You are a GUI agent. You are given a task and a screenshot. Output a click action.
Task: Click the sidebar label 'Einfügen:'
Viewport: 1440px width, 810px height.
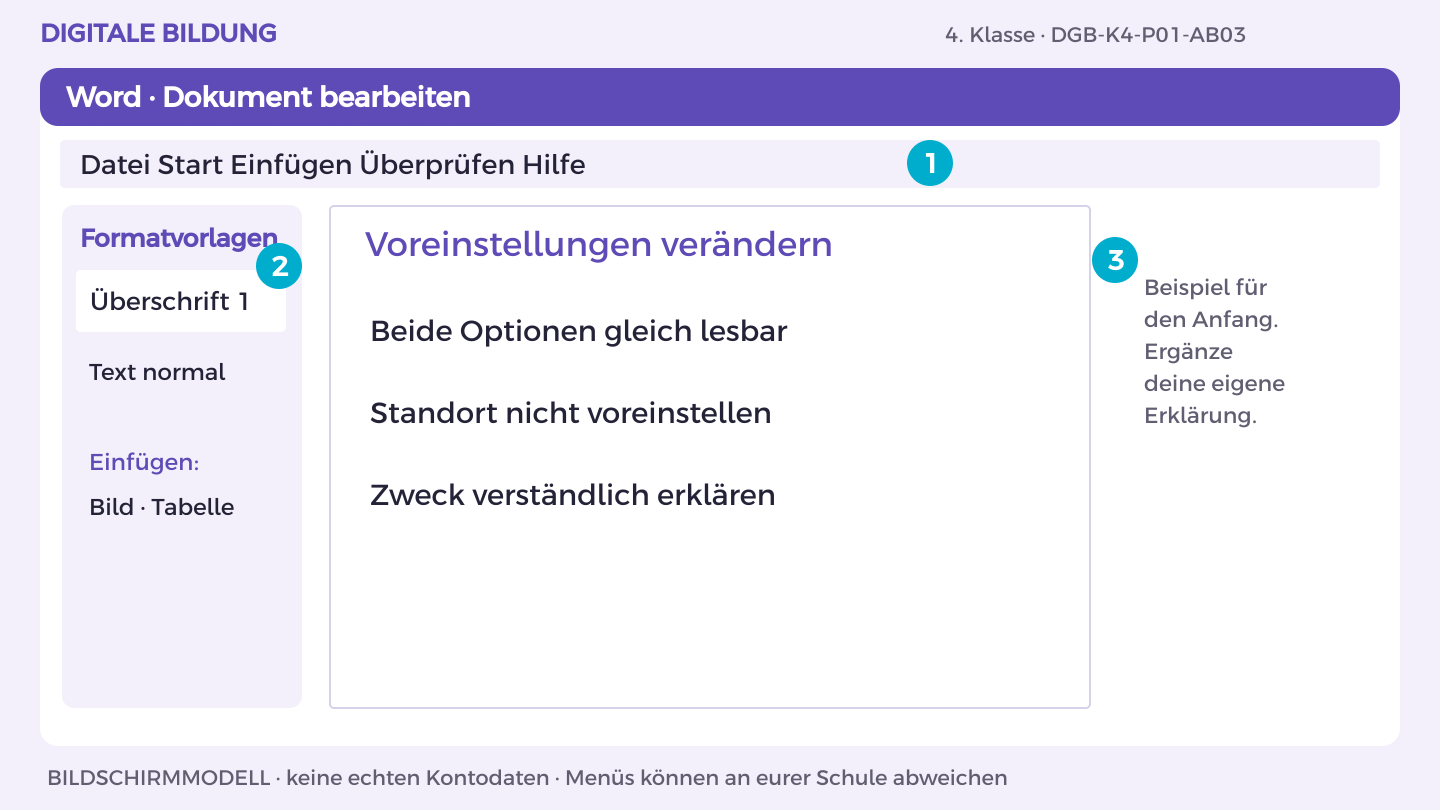tap(144, 463)
